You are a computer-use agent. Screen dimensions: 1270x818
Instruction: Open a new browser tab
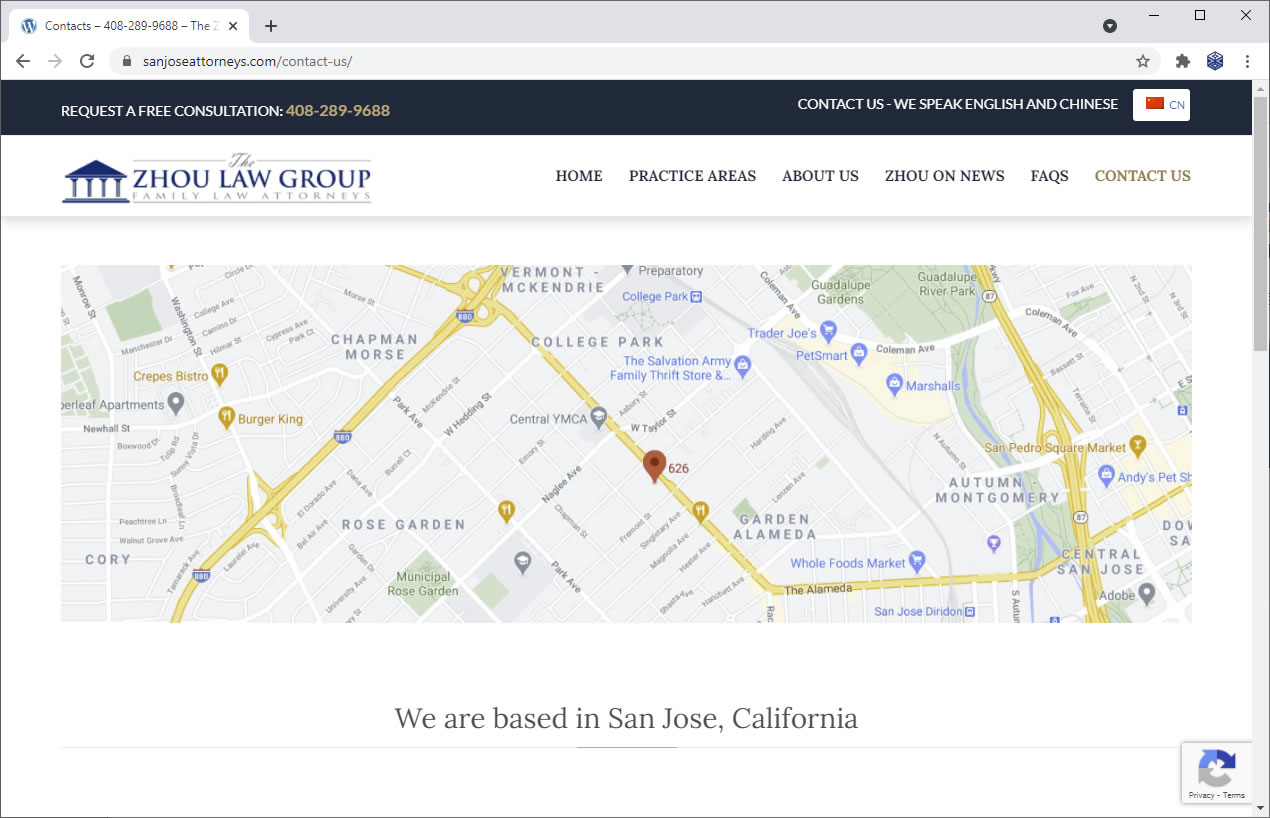coord(271,26)
